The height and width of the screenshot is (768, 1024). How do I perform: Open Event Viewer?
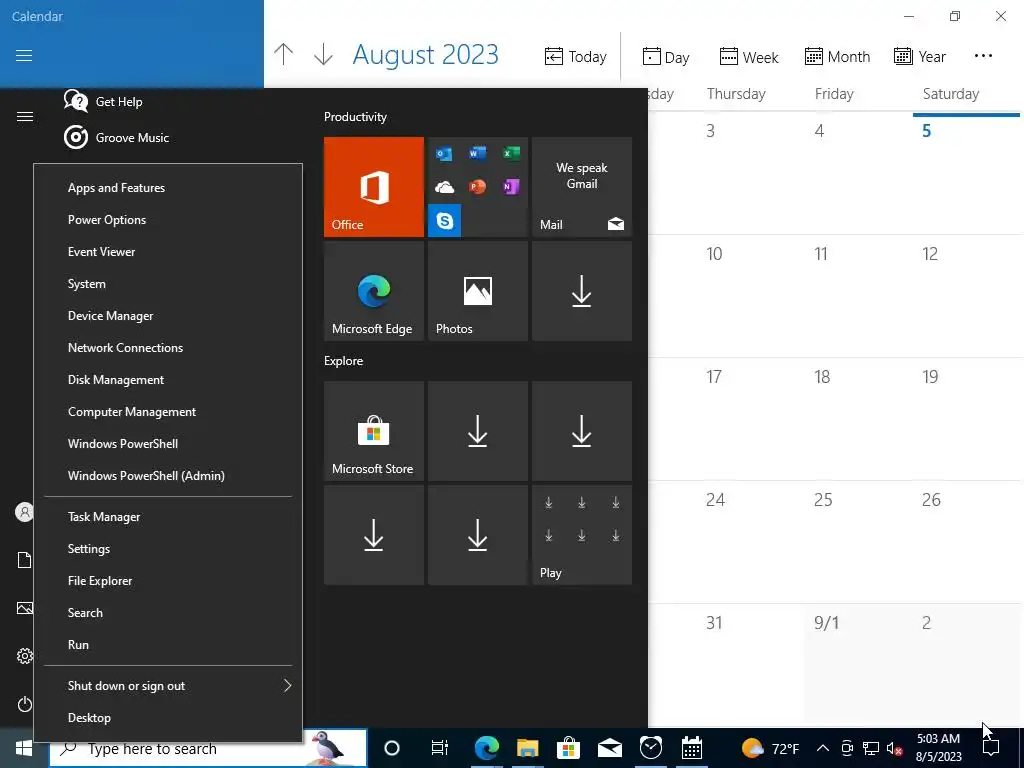[168, 252]
